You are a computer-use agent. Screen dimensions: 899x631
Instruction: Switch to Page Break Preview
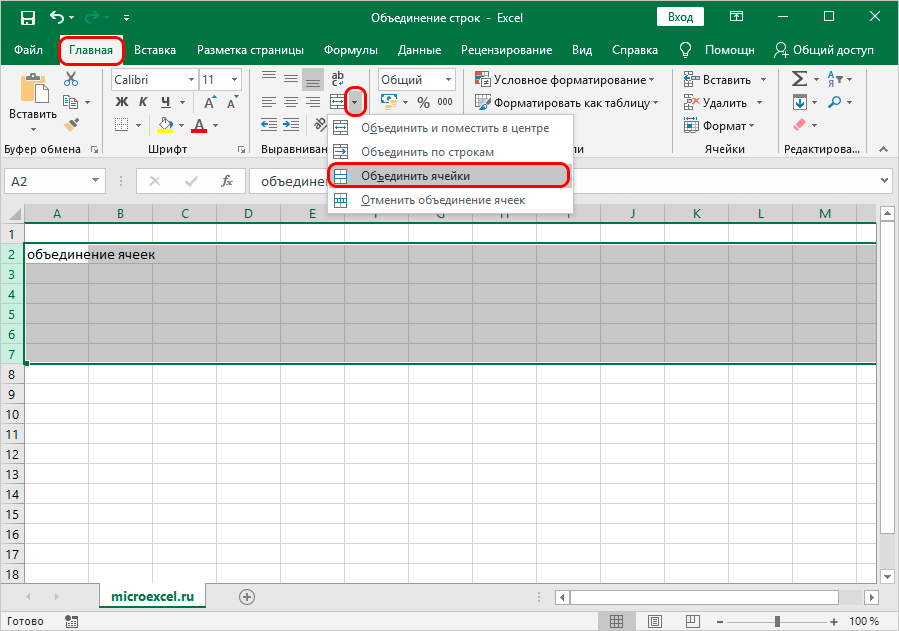tap(693, 621)
